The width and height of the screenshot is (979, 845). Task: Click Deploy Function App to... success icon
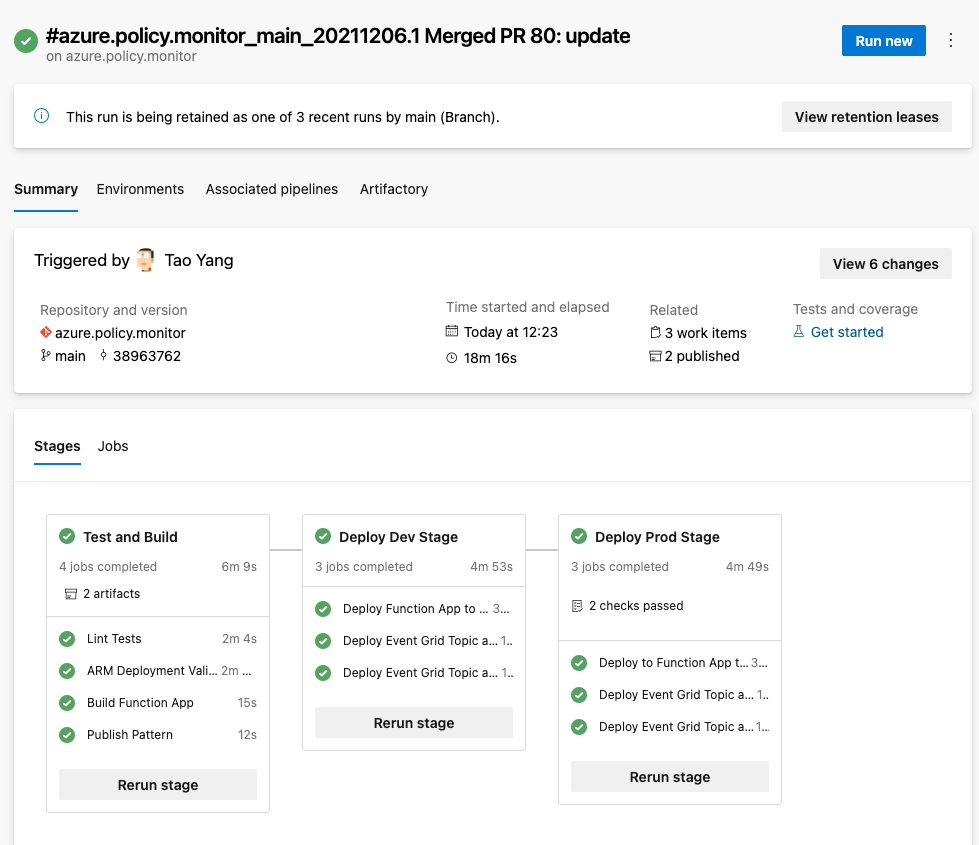click(323, 608)
